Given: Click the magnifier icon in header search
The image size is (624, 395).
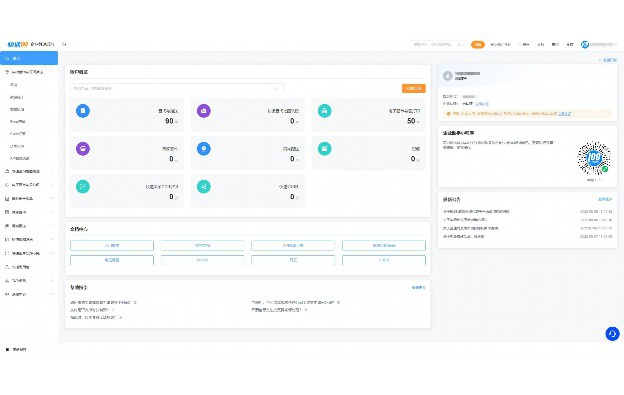Looking at the screenshot, I should click(459, 44).
